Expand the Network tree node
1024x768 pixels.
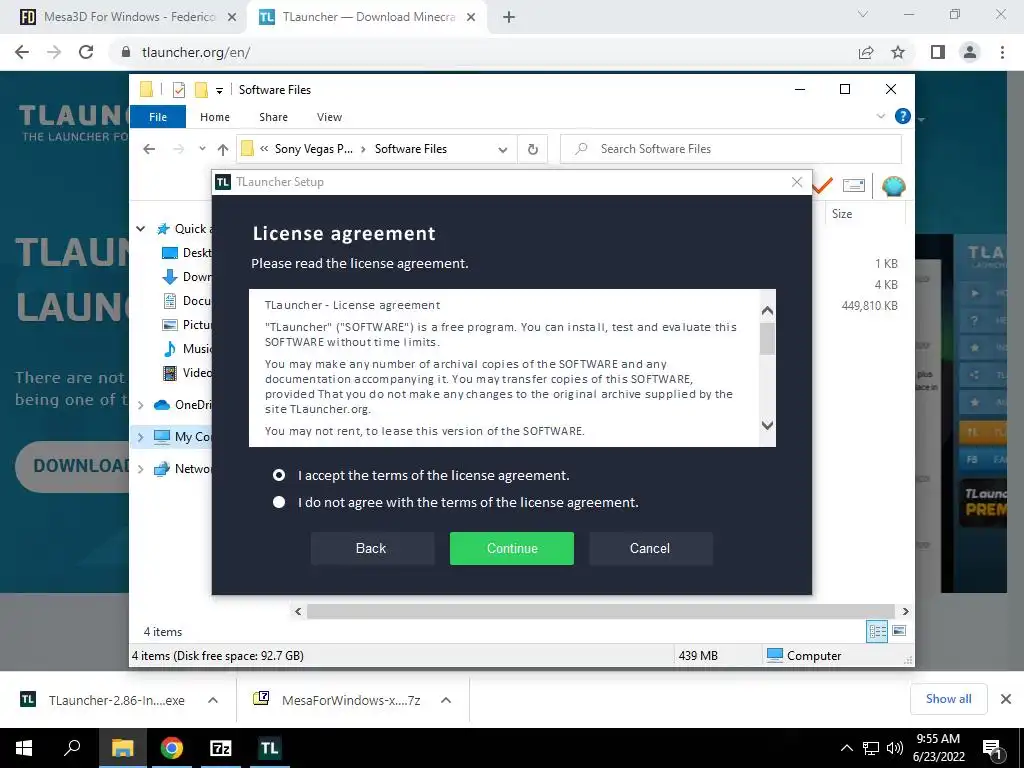pos(140,469)
